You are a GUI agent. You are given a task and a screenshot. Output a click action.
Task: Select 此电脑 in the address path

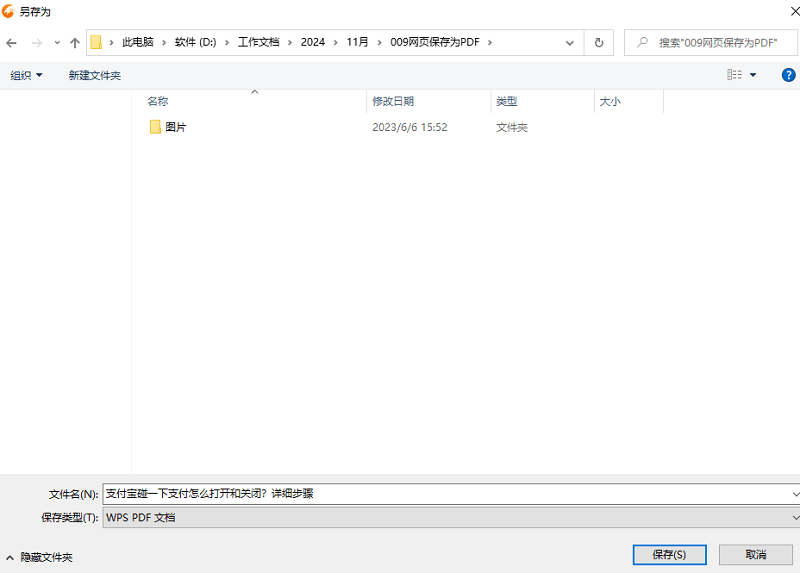click(x=138, y=42)
